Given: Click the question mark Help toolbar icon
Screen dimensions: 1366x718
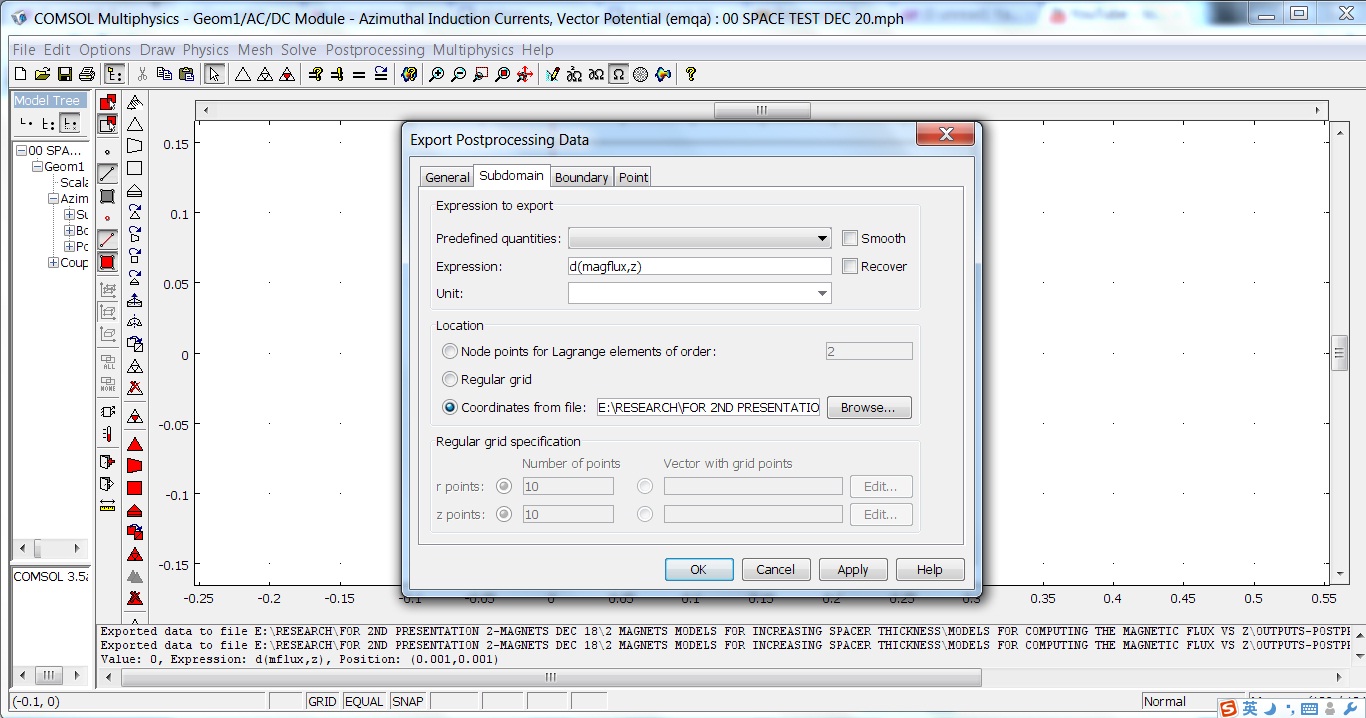Looking at the screenshot, I should pyautogui.click(x=690, y=74).
